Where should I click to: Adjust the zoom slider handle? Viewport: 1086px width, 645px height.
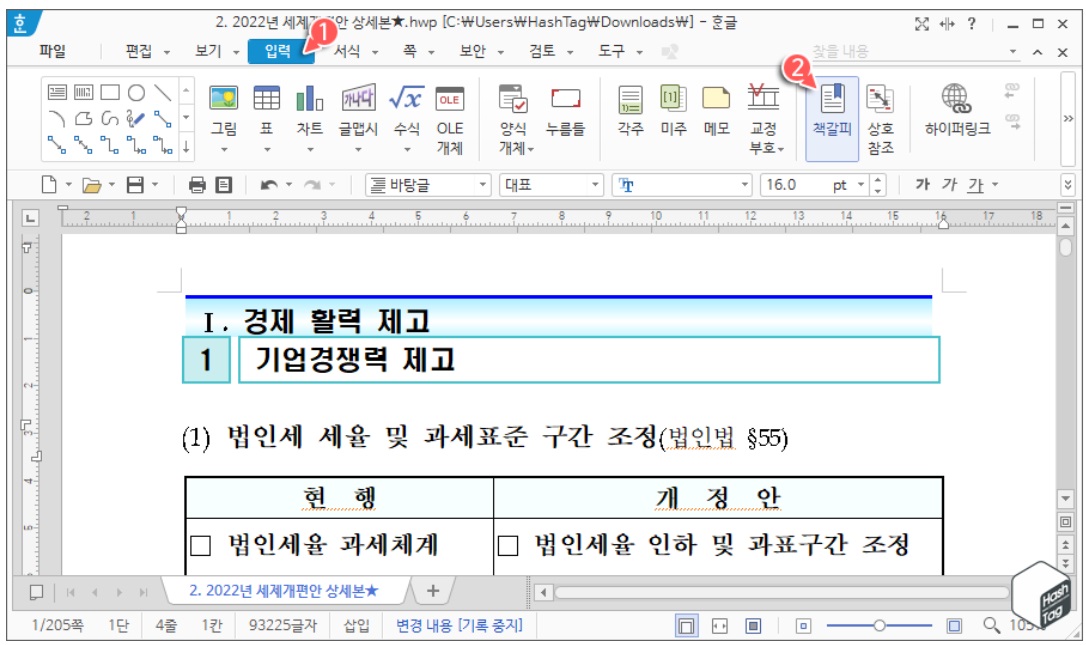pos(879,626)
